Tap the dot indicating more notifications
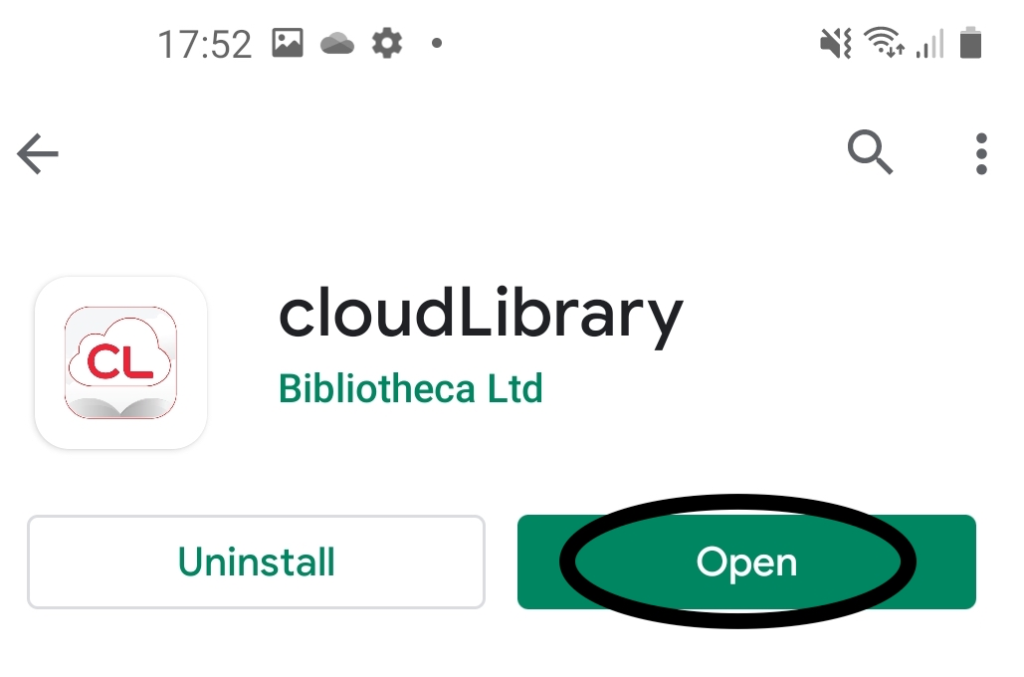 [437, 44]
